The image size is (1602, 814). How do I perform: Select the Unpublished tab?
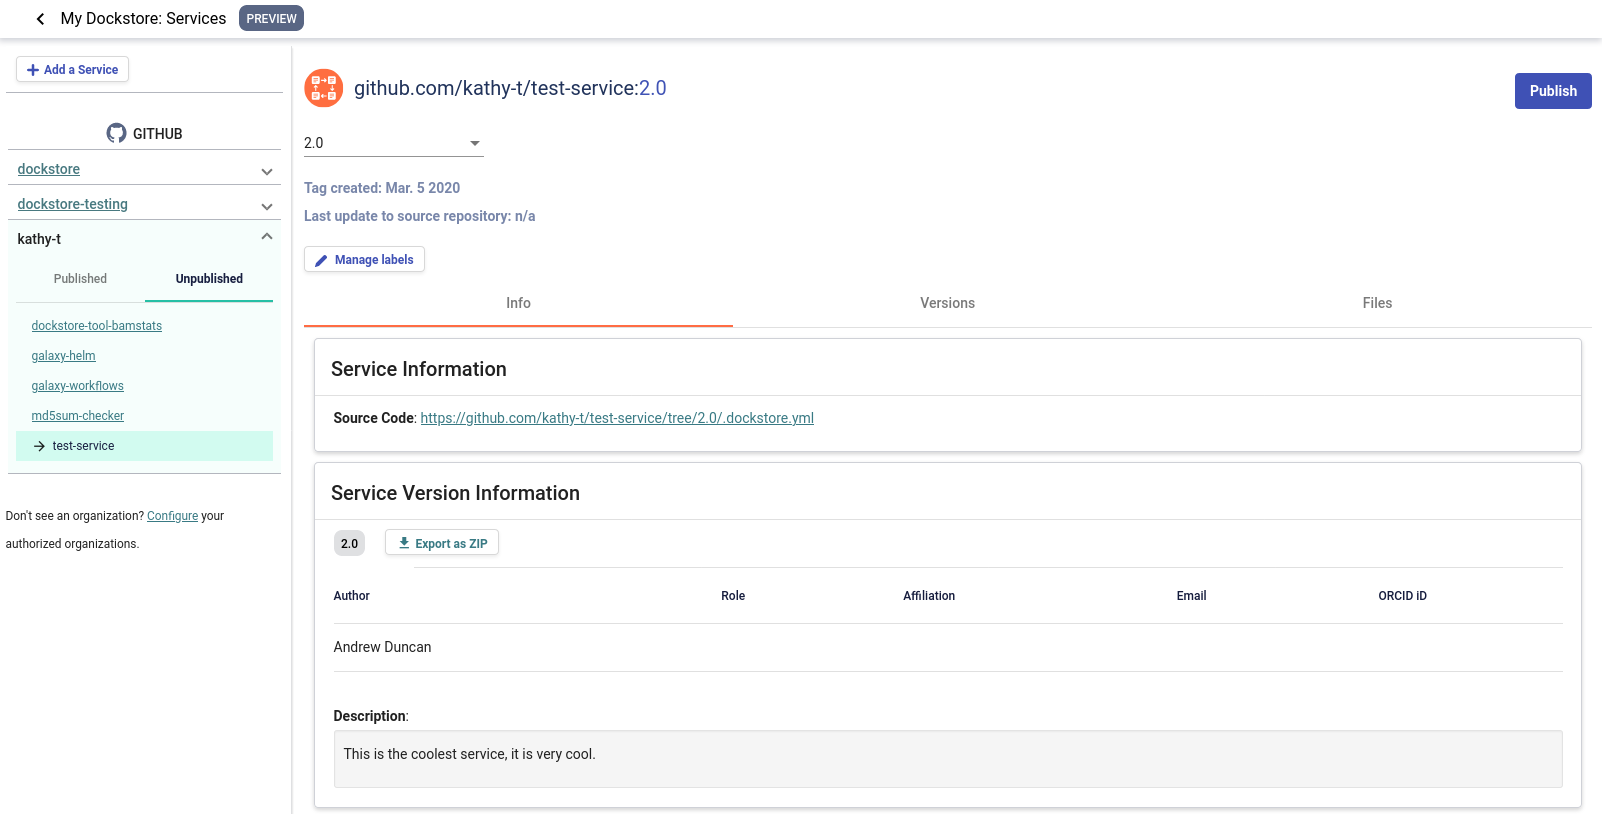tap(209, 279)
